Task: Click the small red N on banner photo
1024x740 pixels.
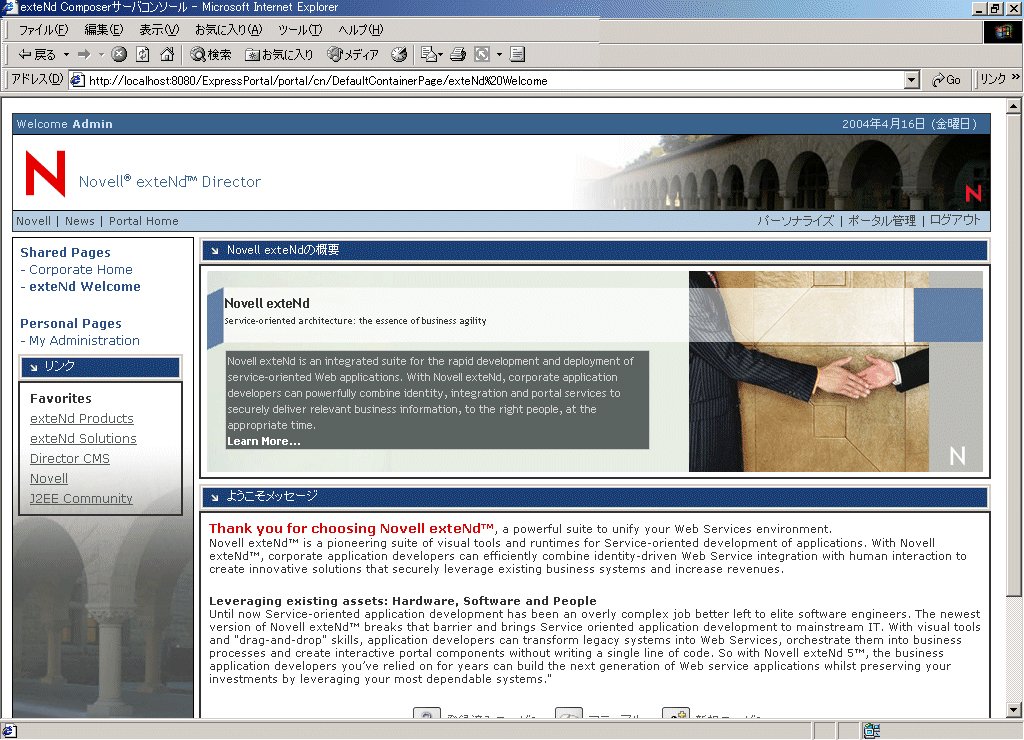Action: click(973, 193)
